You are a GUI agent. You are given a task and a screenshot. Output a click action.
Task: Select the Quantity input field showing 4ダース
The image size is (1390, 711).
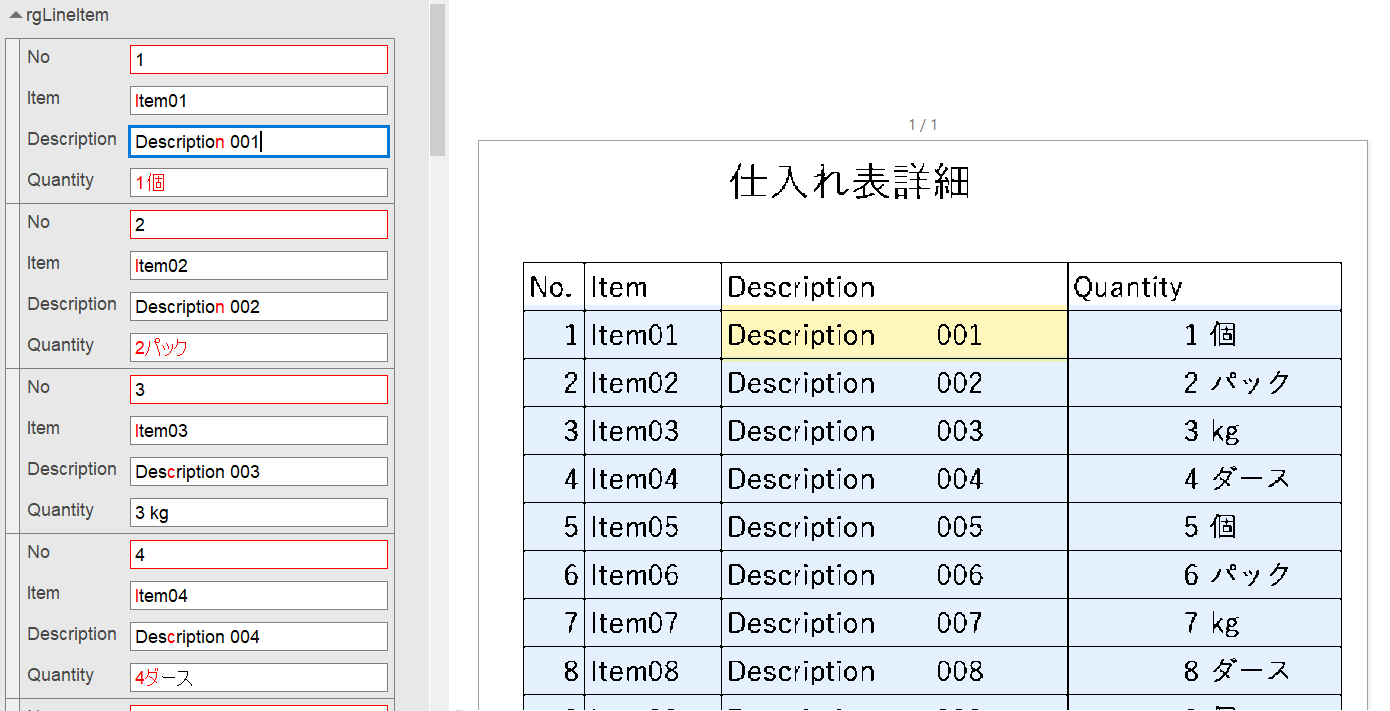pos(259,677)
